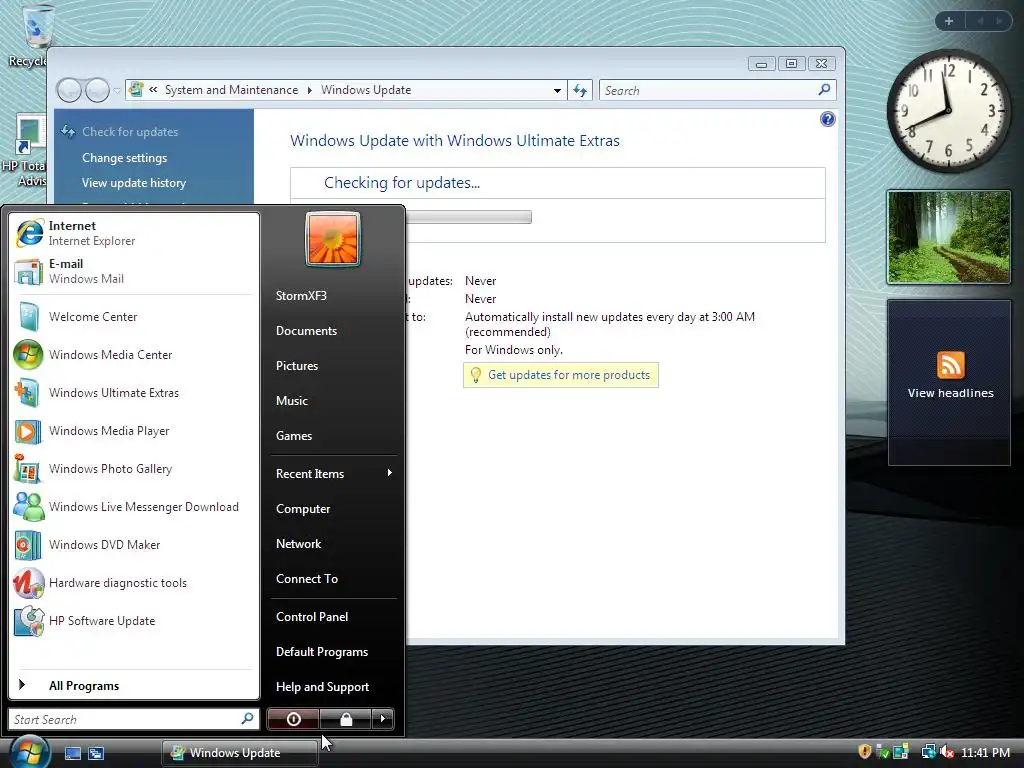
Task: Click the forest slideshow gadget picture
Action: tap(948, 237)
